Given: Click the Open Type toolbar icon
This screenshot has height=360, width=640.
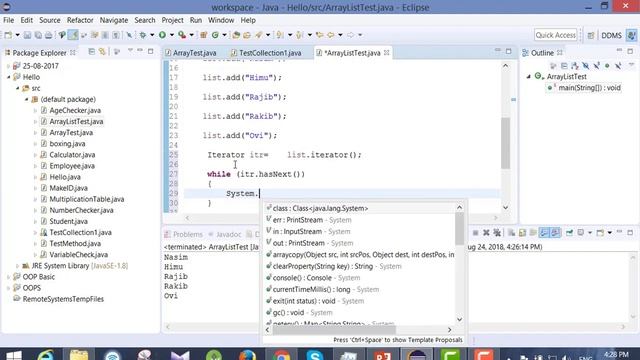Looking at the screenshot, I should [x=236, y=35].
